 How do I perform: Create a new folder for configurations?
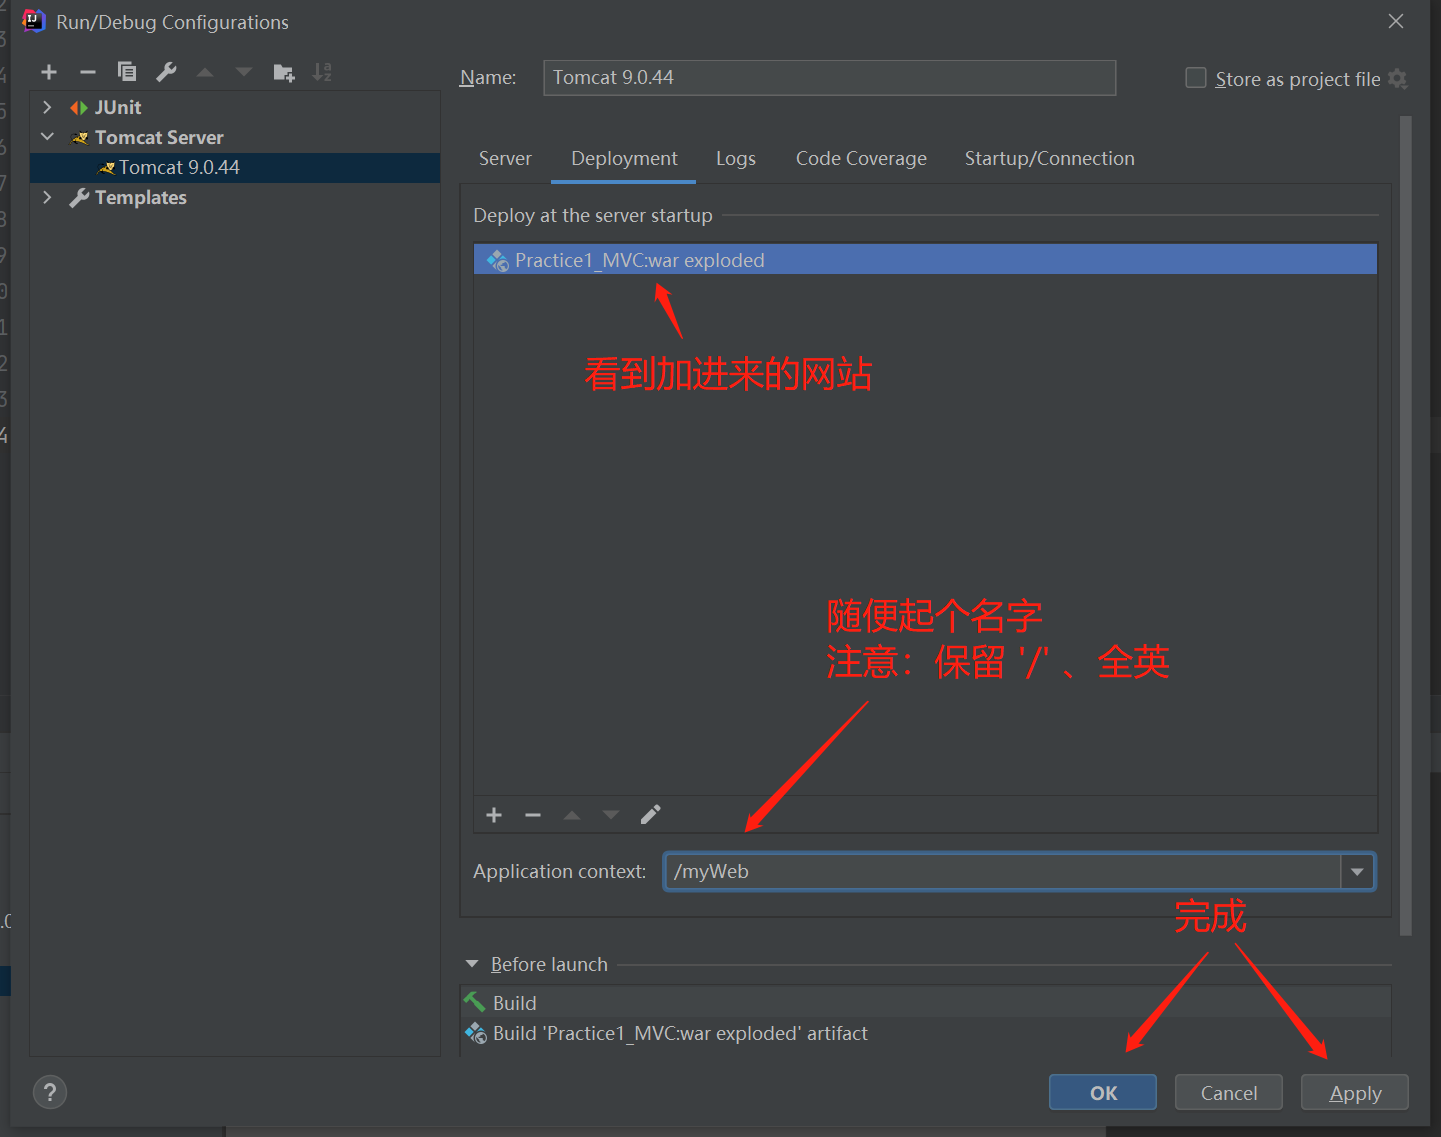(284, 72)
